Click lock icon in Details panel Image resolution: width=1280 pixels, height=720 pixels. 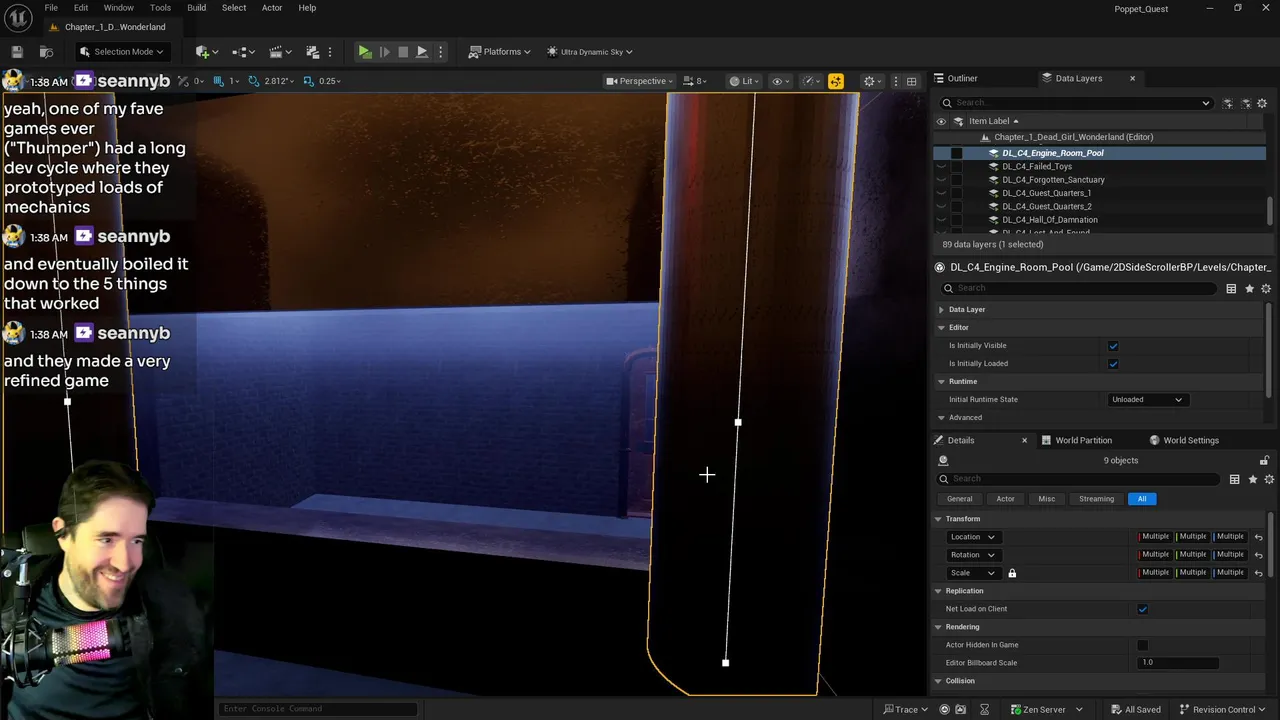click(1264, 460)
